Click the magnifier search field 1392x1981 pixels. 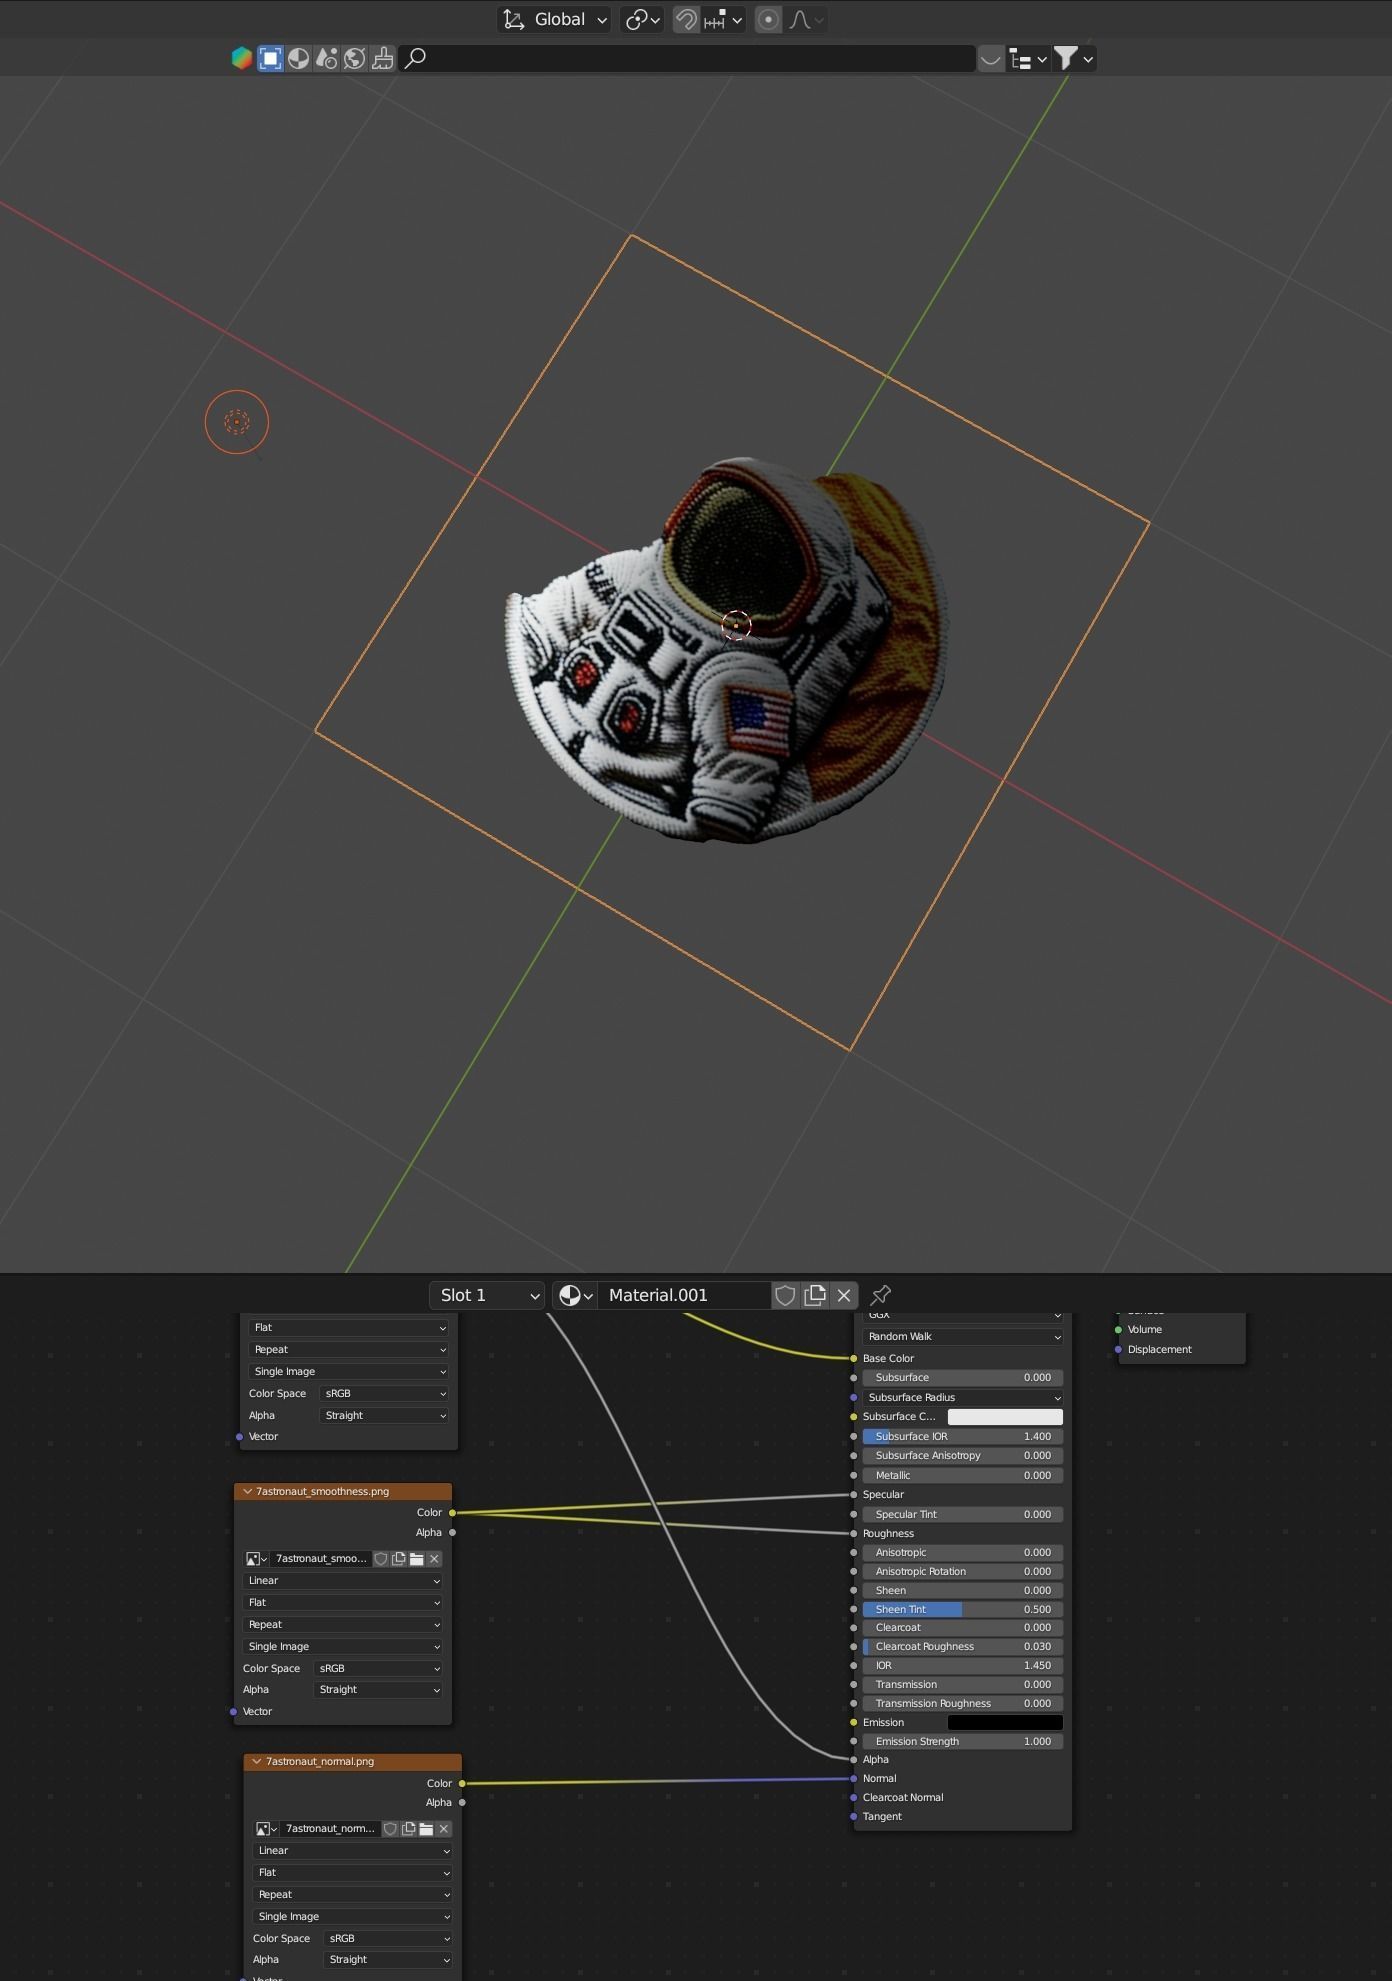click(687, 59)
